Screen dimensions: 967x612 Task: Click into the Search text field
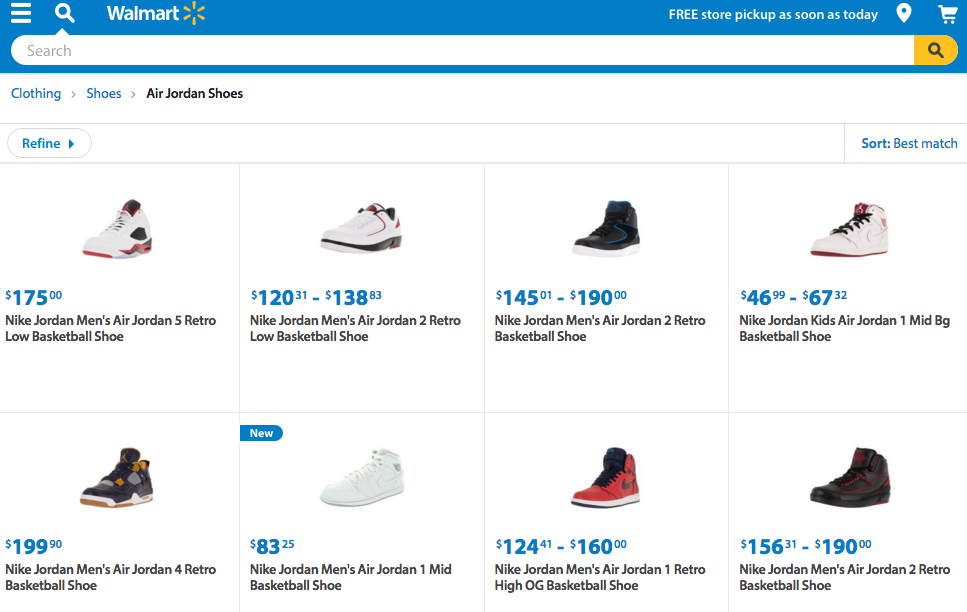point(460,51)
